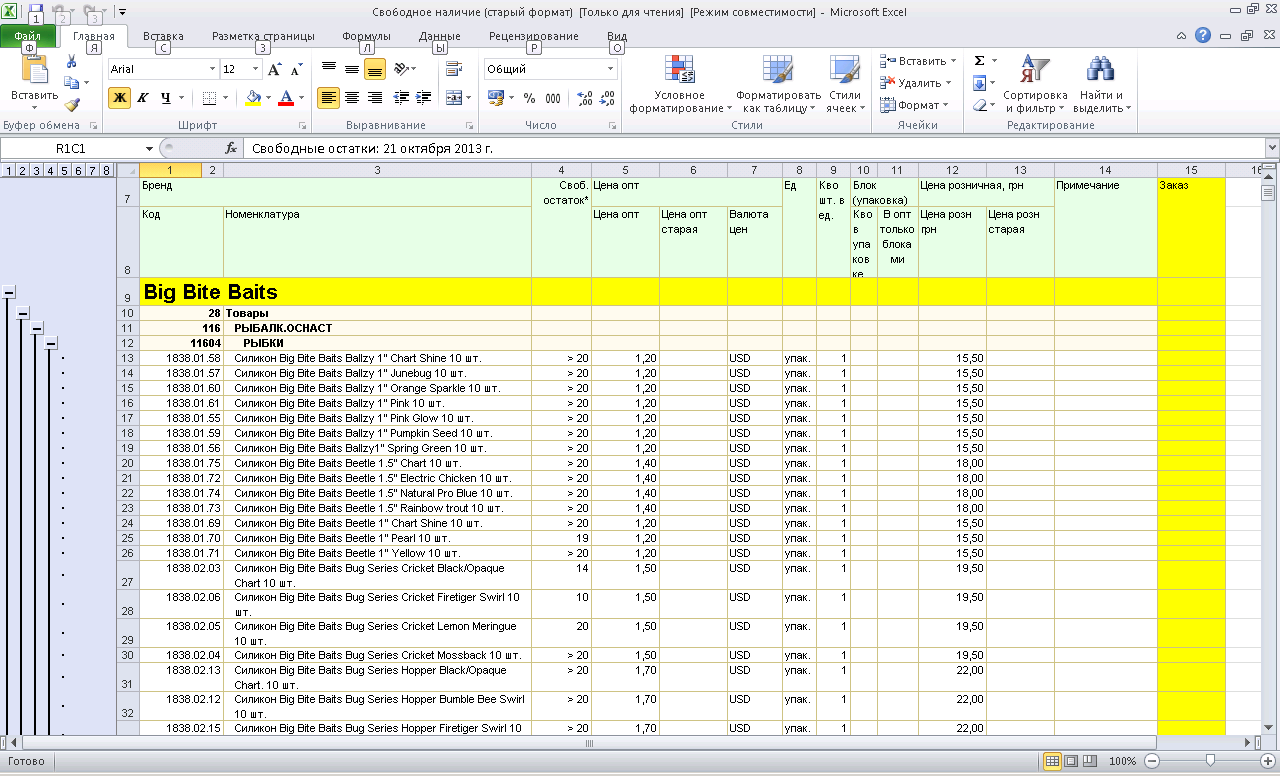Switch to Page Layout view in status bar
1280x776 pixels.
pos(1071,761)
